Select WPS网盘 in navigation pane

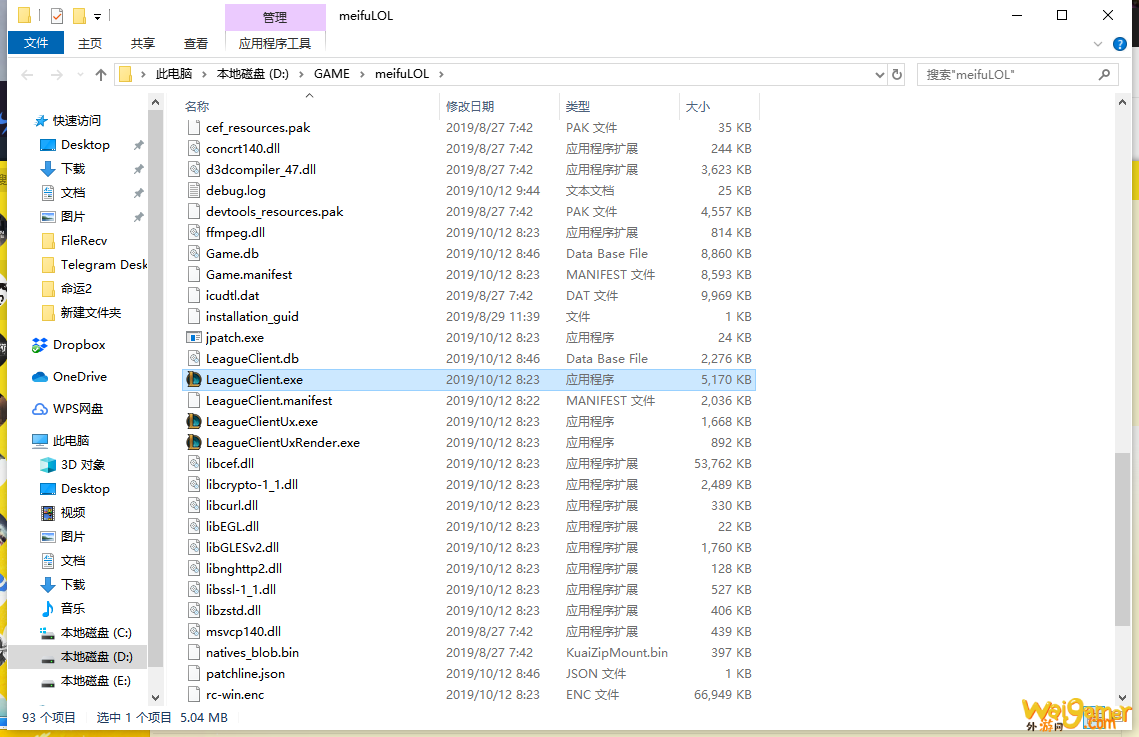78,409
